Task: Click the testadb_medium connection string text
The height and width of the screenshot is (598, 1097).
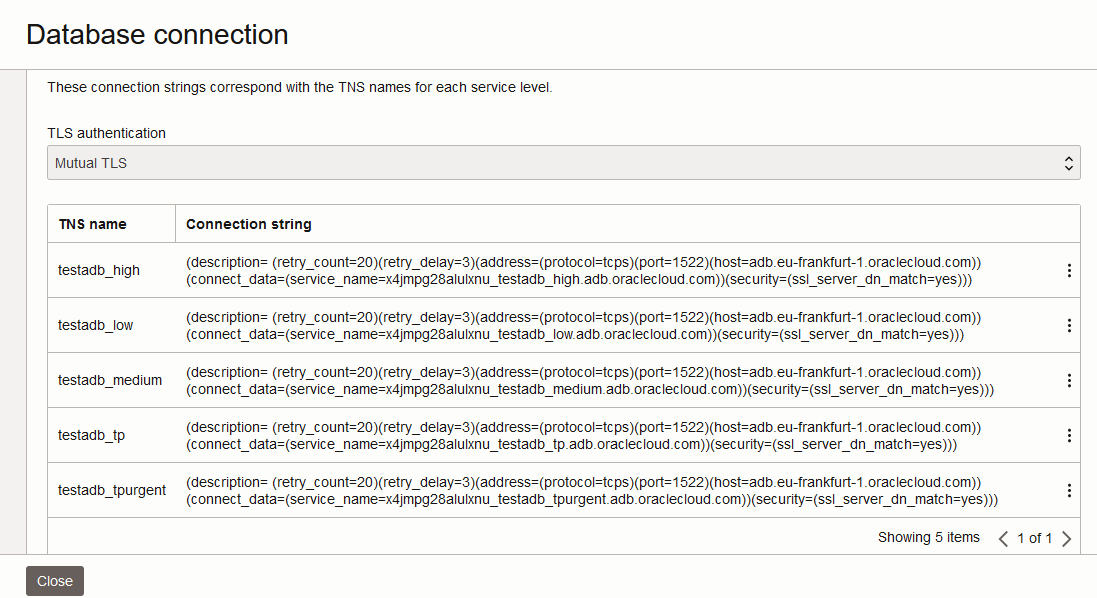Action: click(x=589, y=381)
